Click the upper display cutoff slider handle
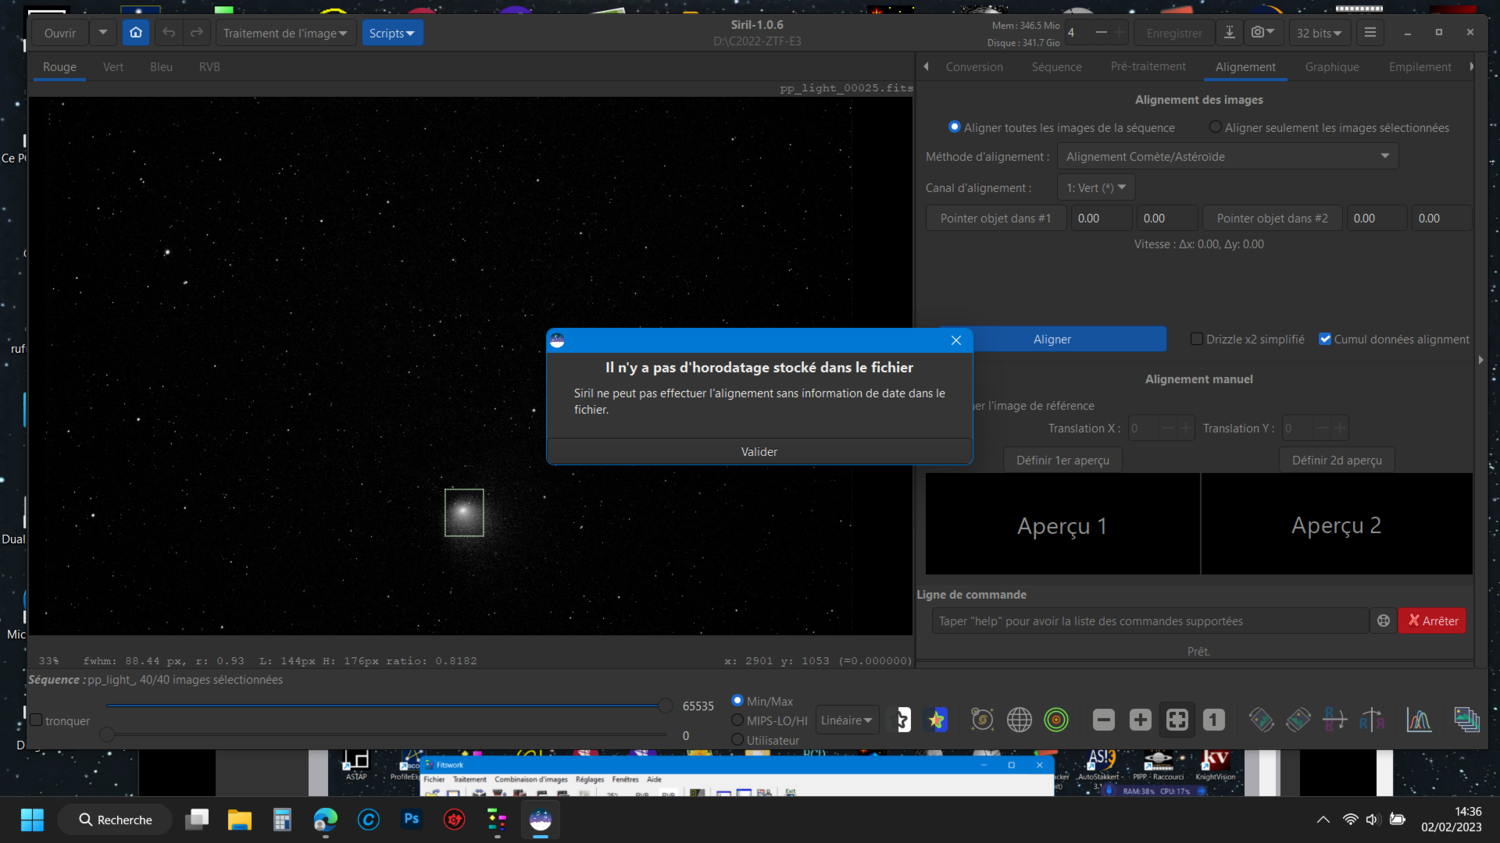Image resolution: width=1500 pixels, height=843 pixels. click(666, 705)
